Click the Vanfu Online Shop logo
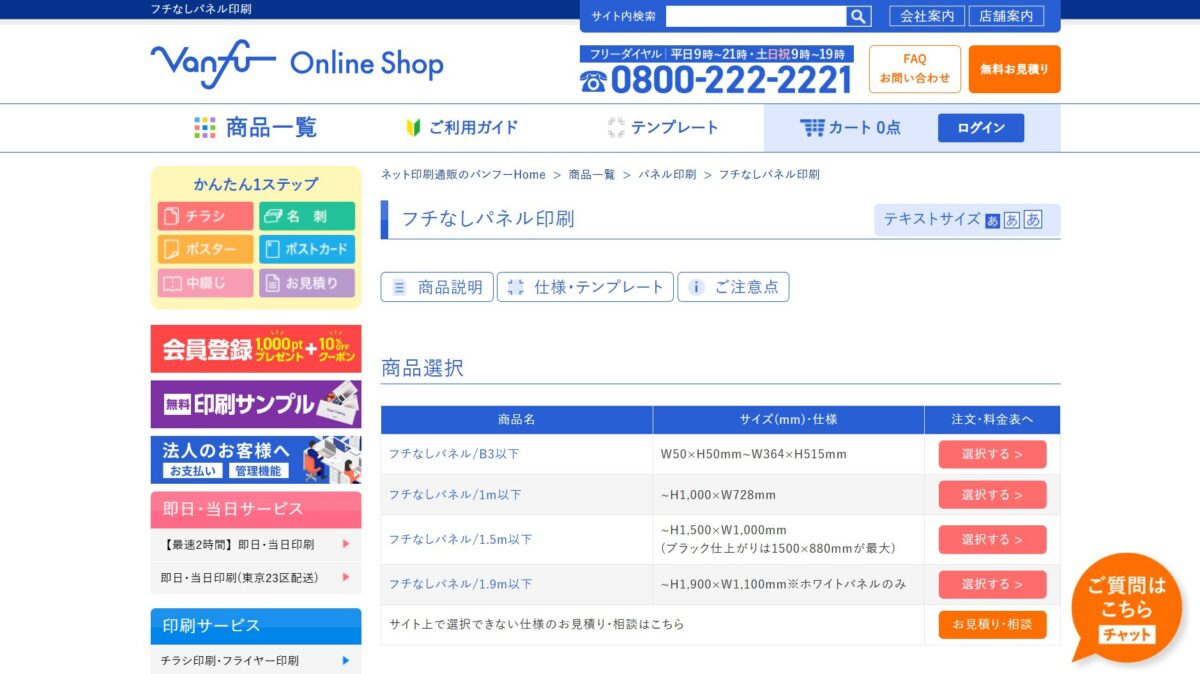 coord(297,64)
